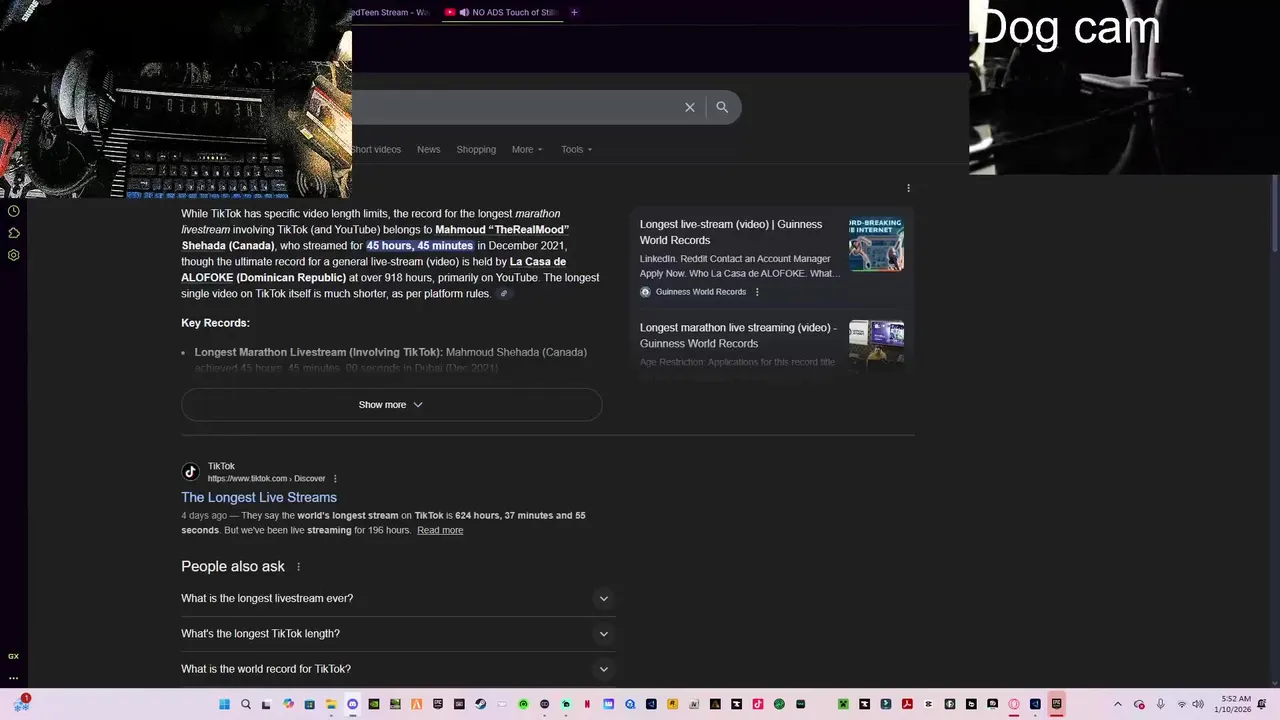This screenshot has width=1280, height=720.
Task: Click the GX icon in the browser sidebar
Action: (x=13, y=656)
